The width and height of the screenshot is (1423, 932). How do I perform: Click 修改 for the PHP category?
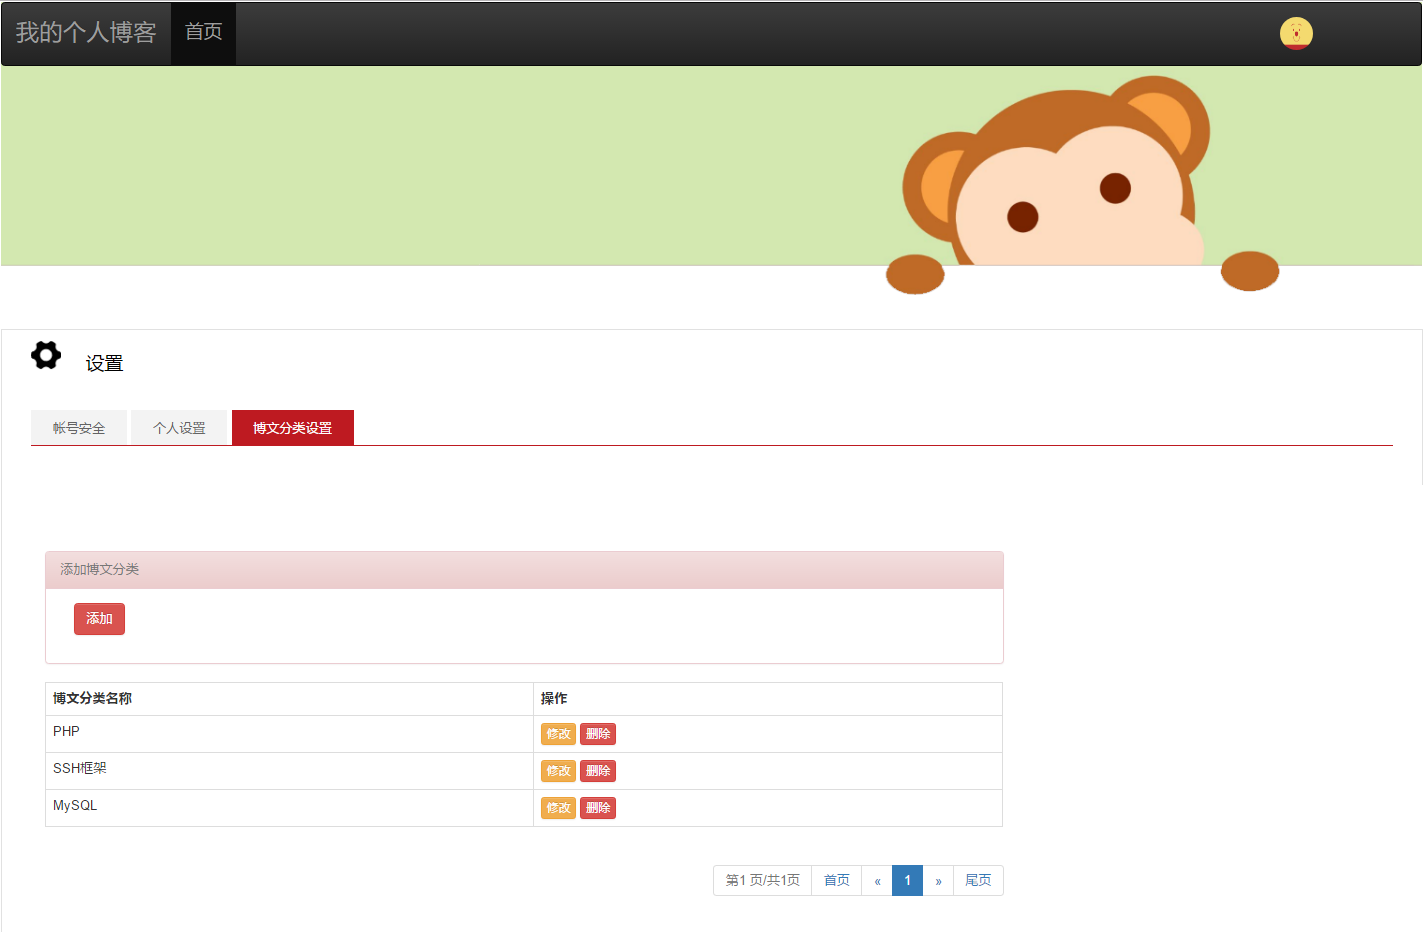[558, 734]
